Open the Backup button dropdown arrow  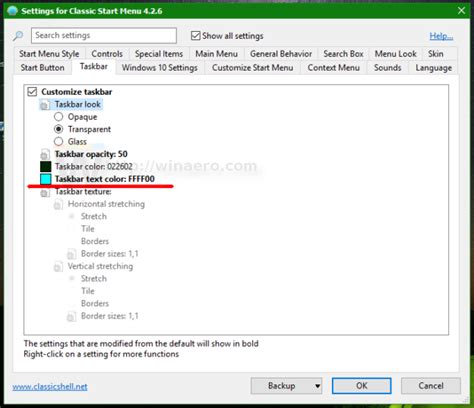click(x=317, y=386)
